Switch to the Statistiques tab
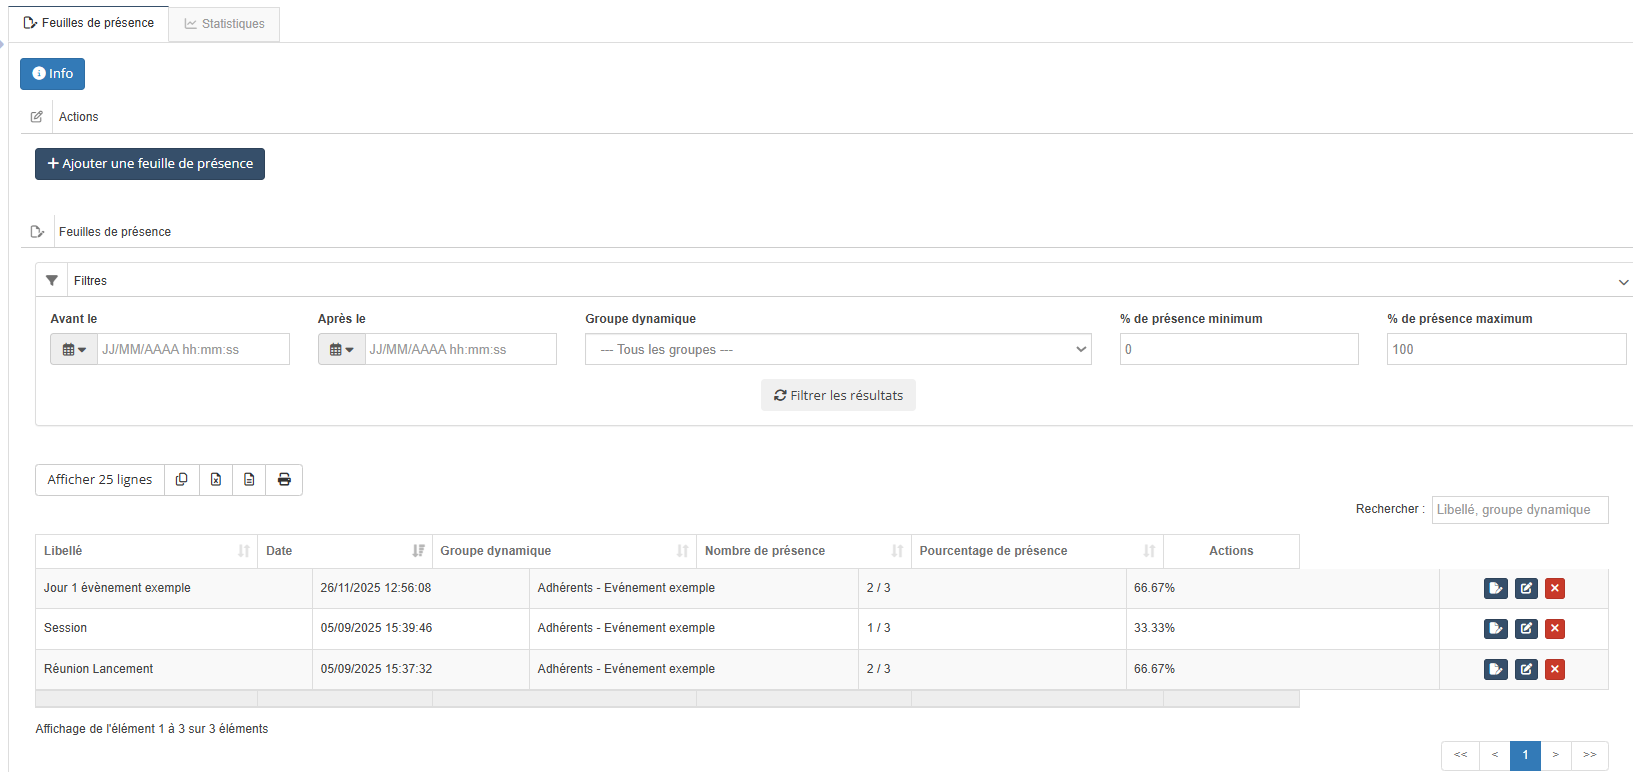1633x772 pixels. 224,24
